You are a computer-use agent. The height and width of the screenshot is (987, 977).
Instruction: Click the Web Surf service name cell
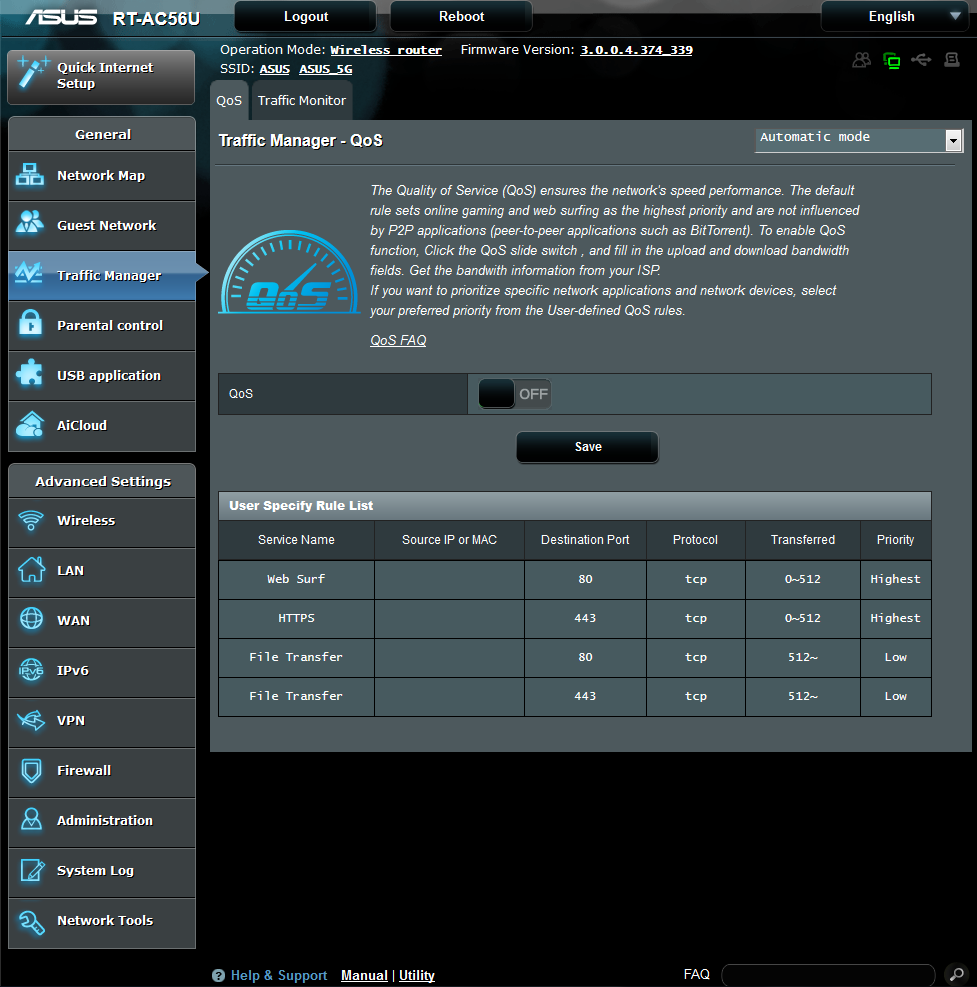296,579
